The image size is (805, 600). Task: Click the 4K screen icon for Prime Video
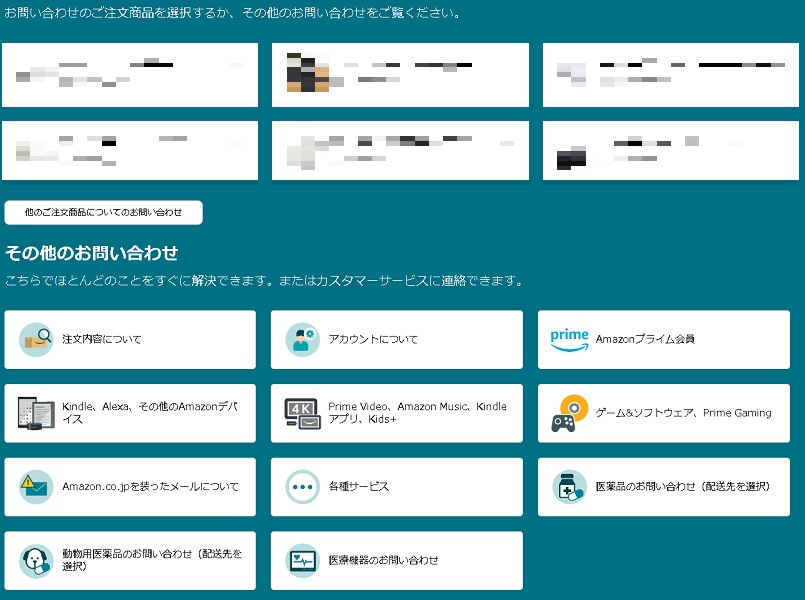(302, 413)
